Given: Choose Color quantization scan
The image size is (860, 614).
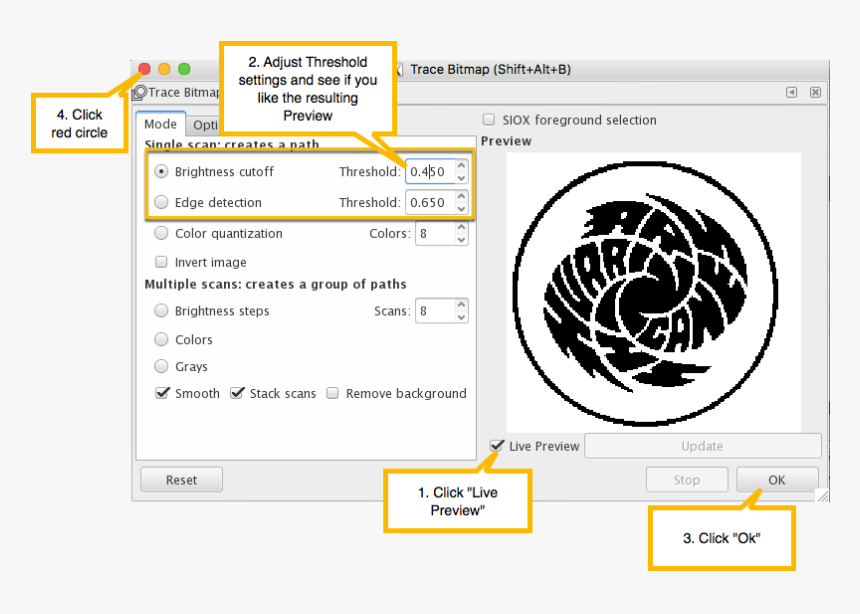Looking at the screenshot, I should (x=161, y=233).
